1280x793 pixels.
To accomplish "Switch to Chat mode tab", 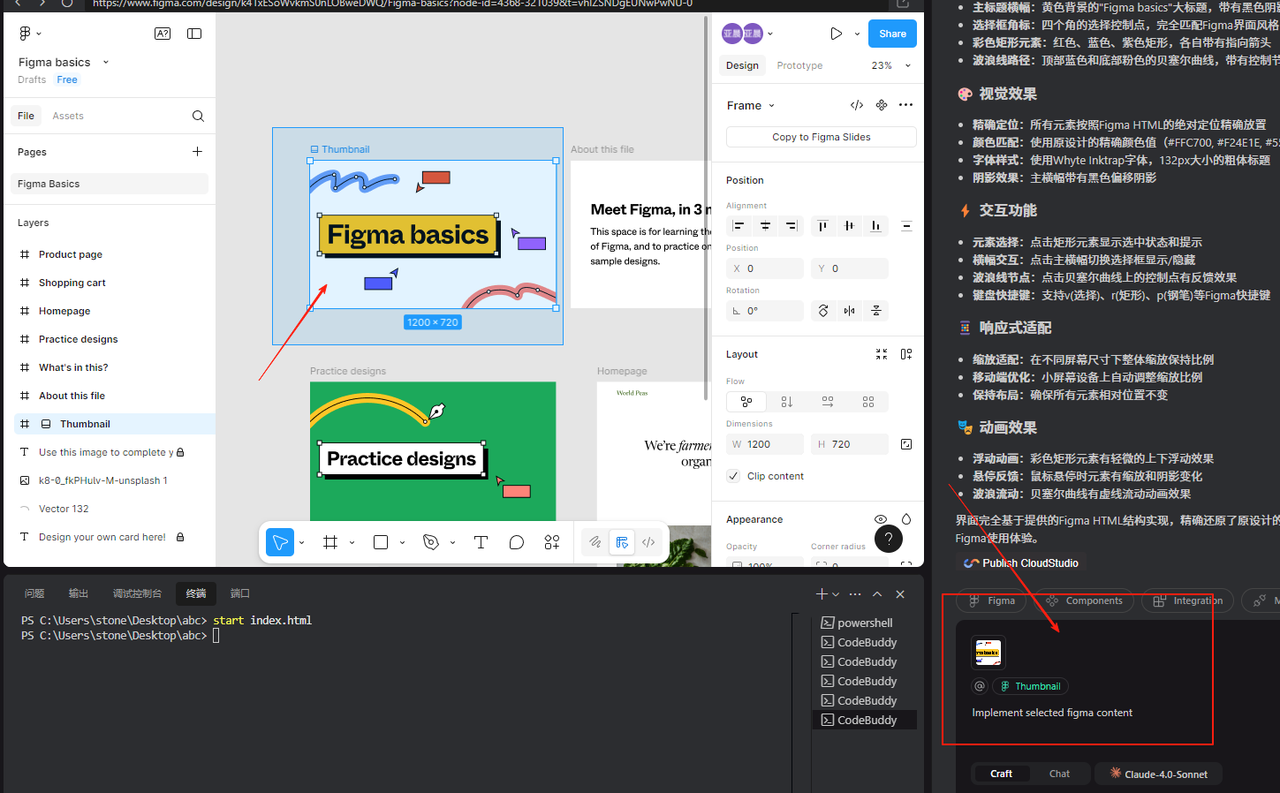I will [1059, 774].
